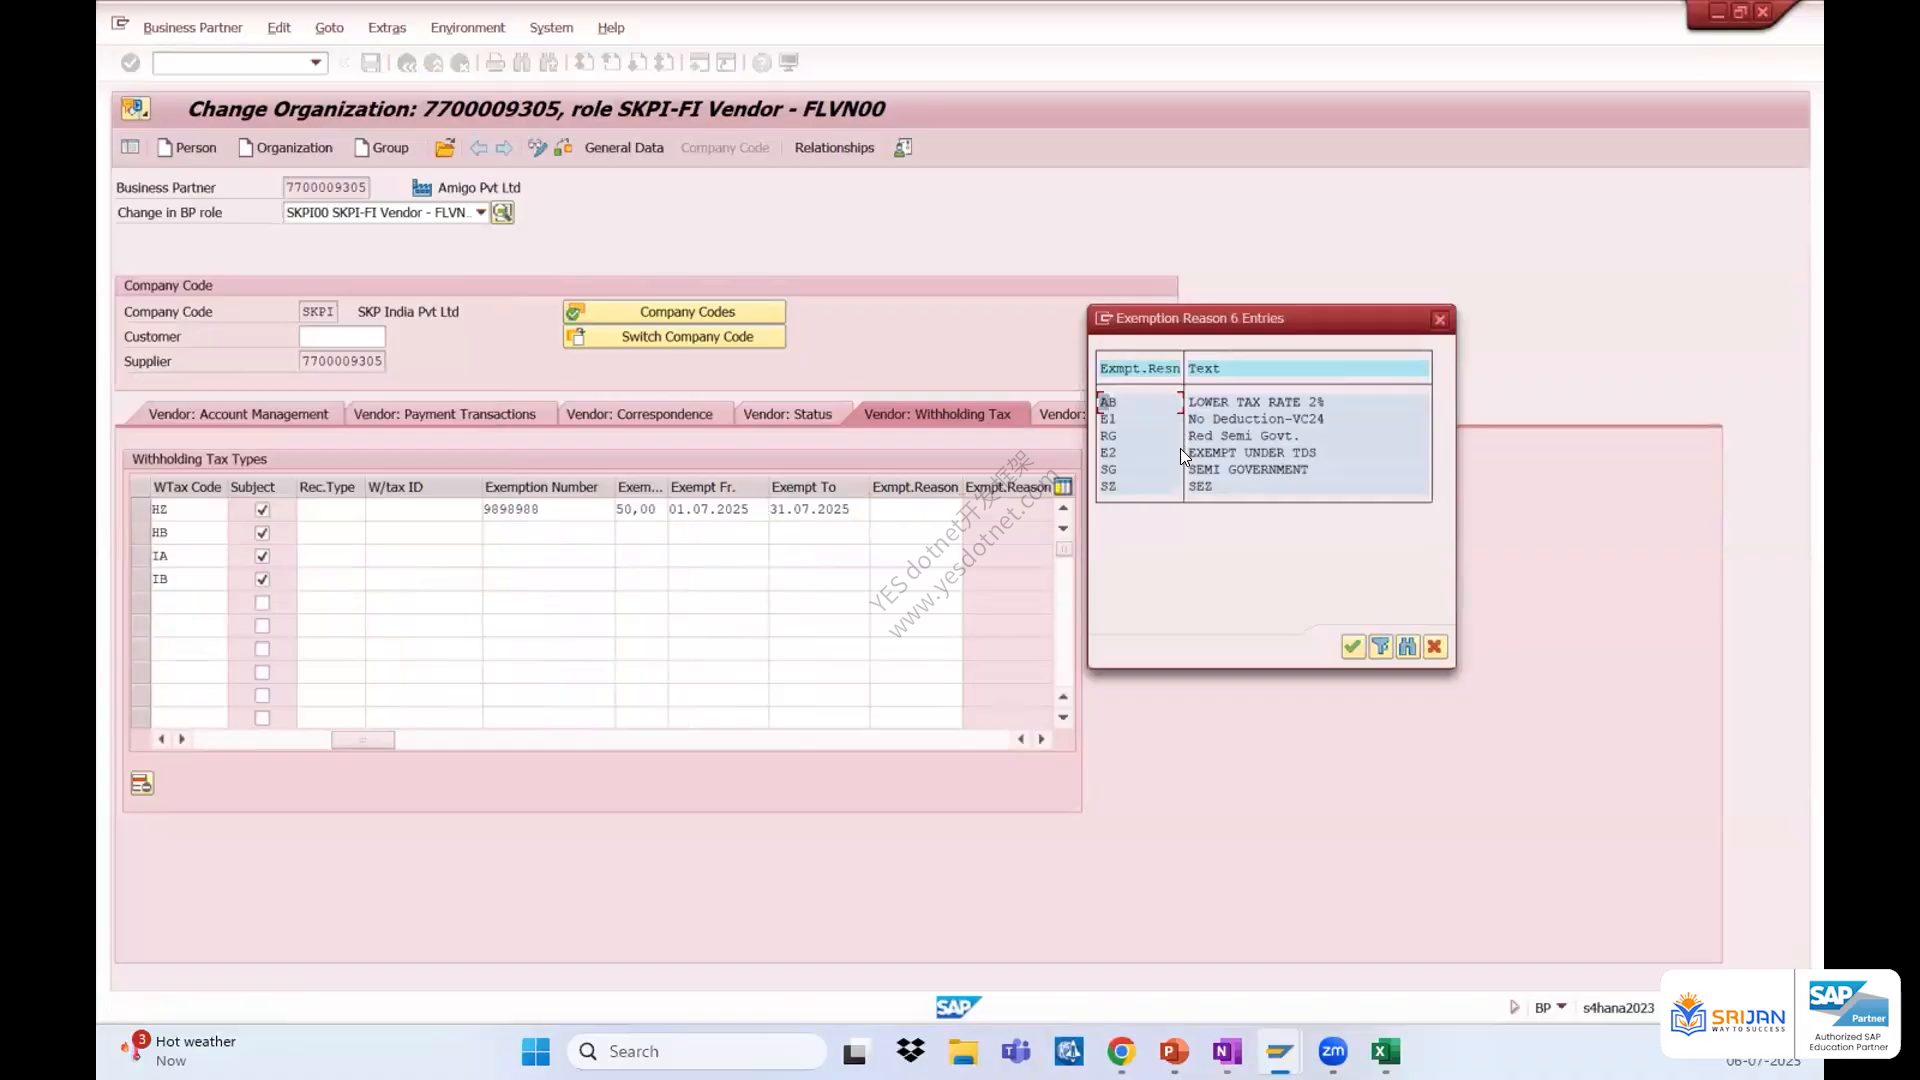Expand the Change in BP role dropdown
The image size is (1920, 1080).
tap(480, 213)
